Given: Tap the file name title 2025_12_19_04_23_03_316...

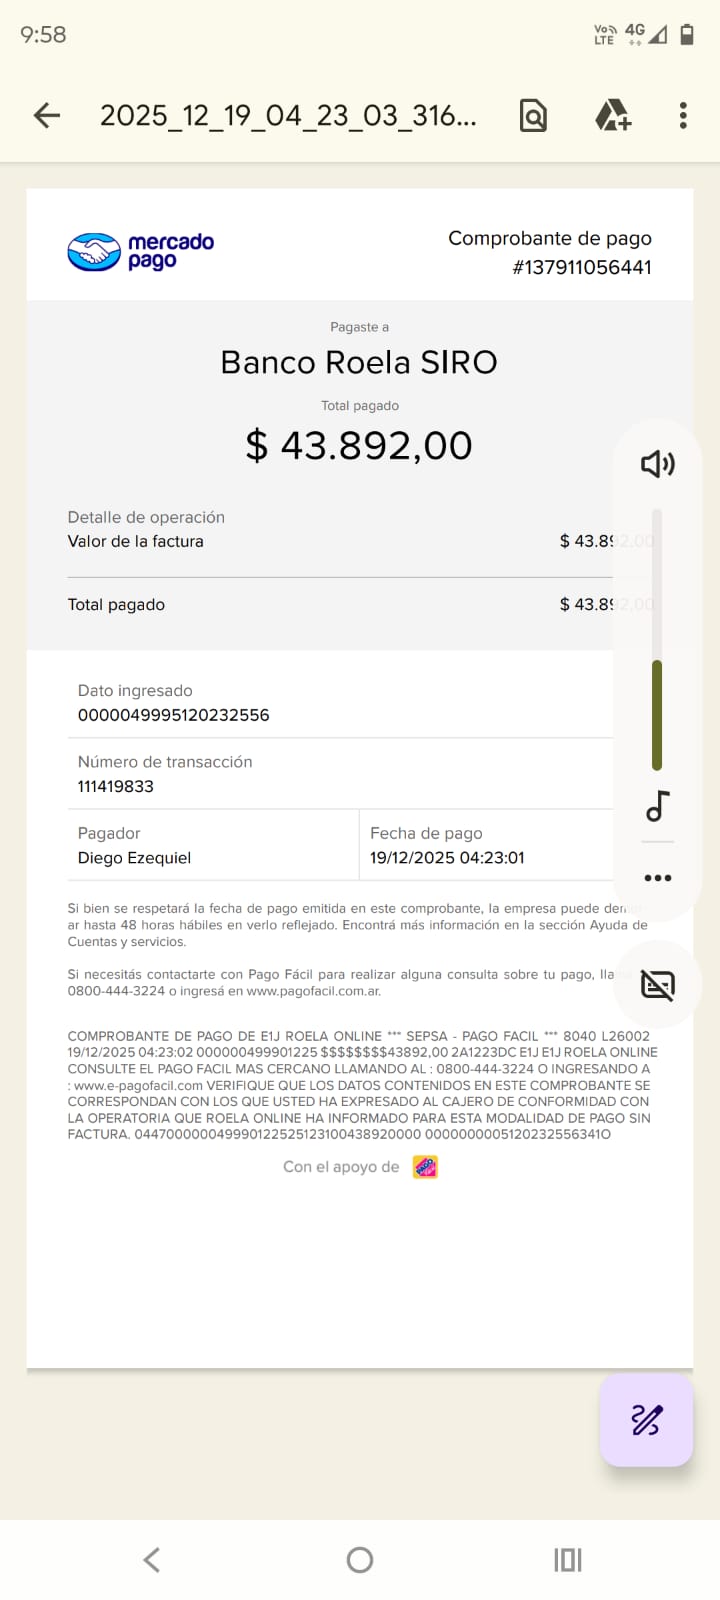Looking at the screenshot, I should 288,116.
